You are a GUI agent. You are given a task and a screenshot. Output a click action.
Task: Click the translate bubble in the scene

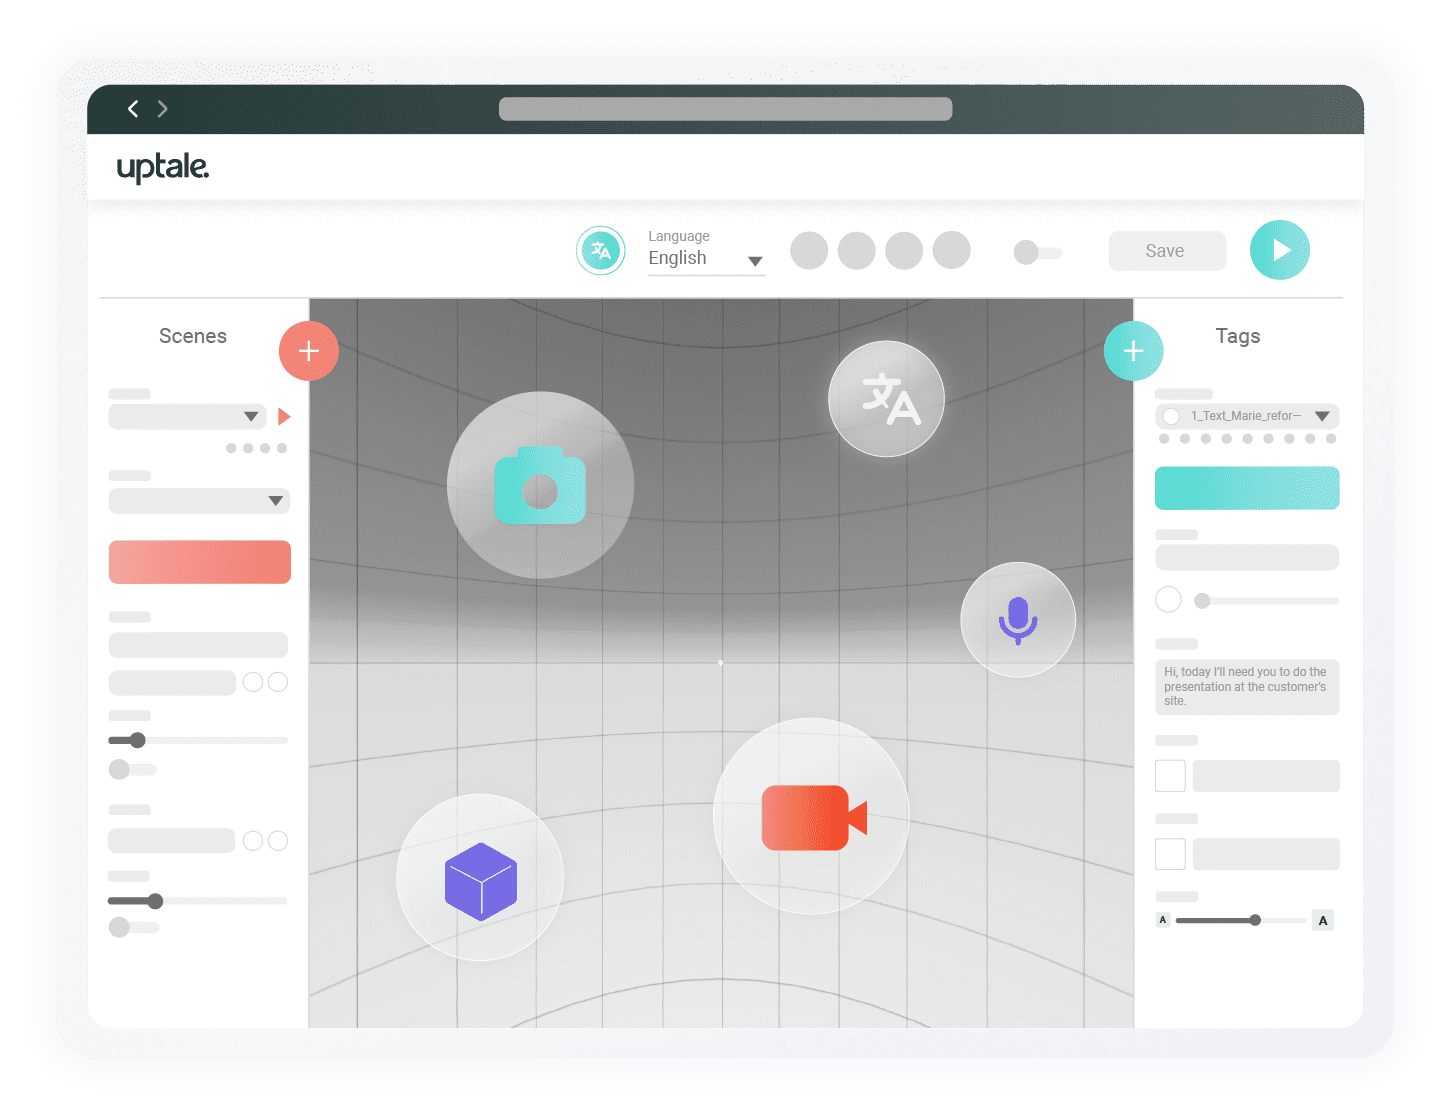click(887, 399)
